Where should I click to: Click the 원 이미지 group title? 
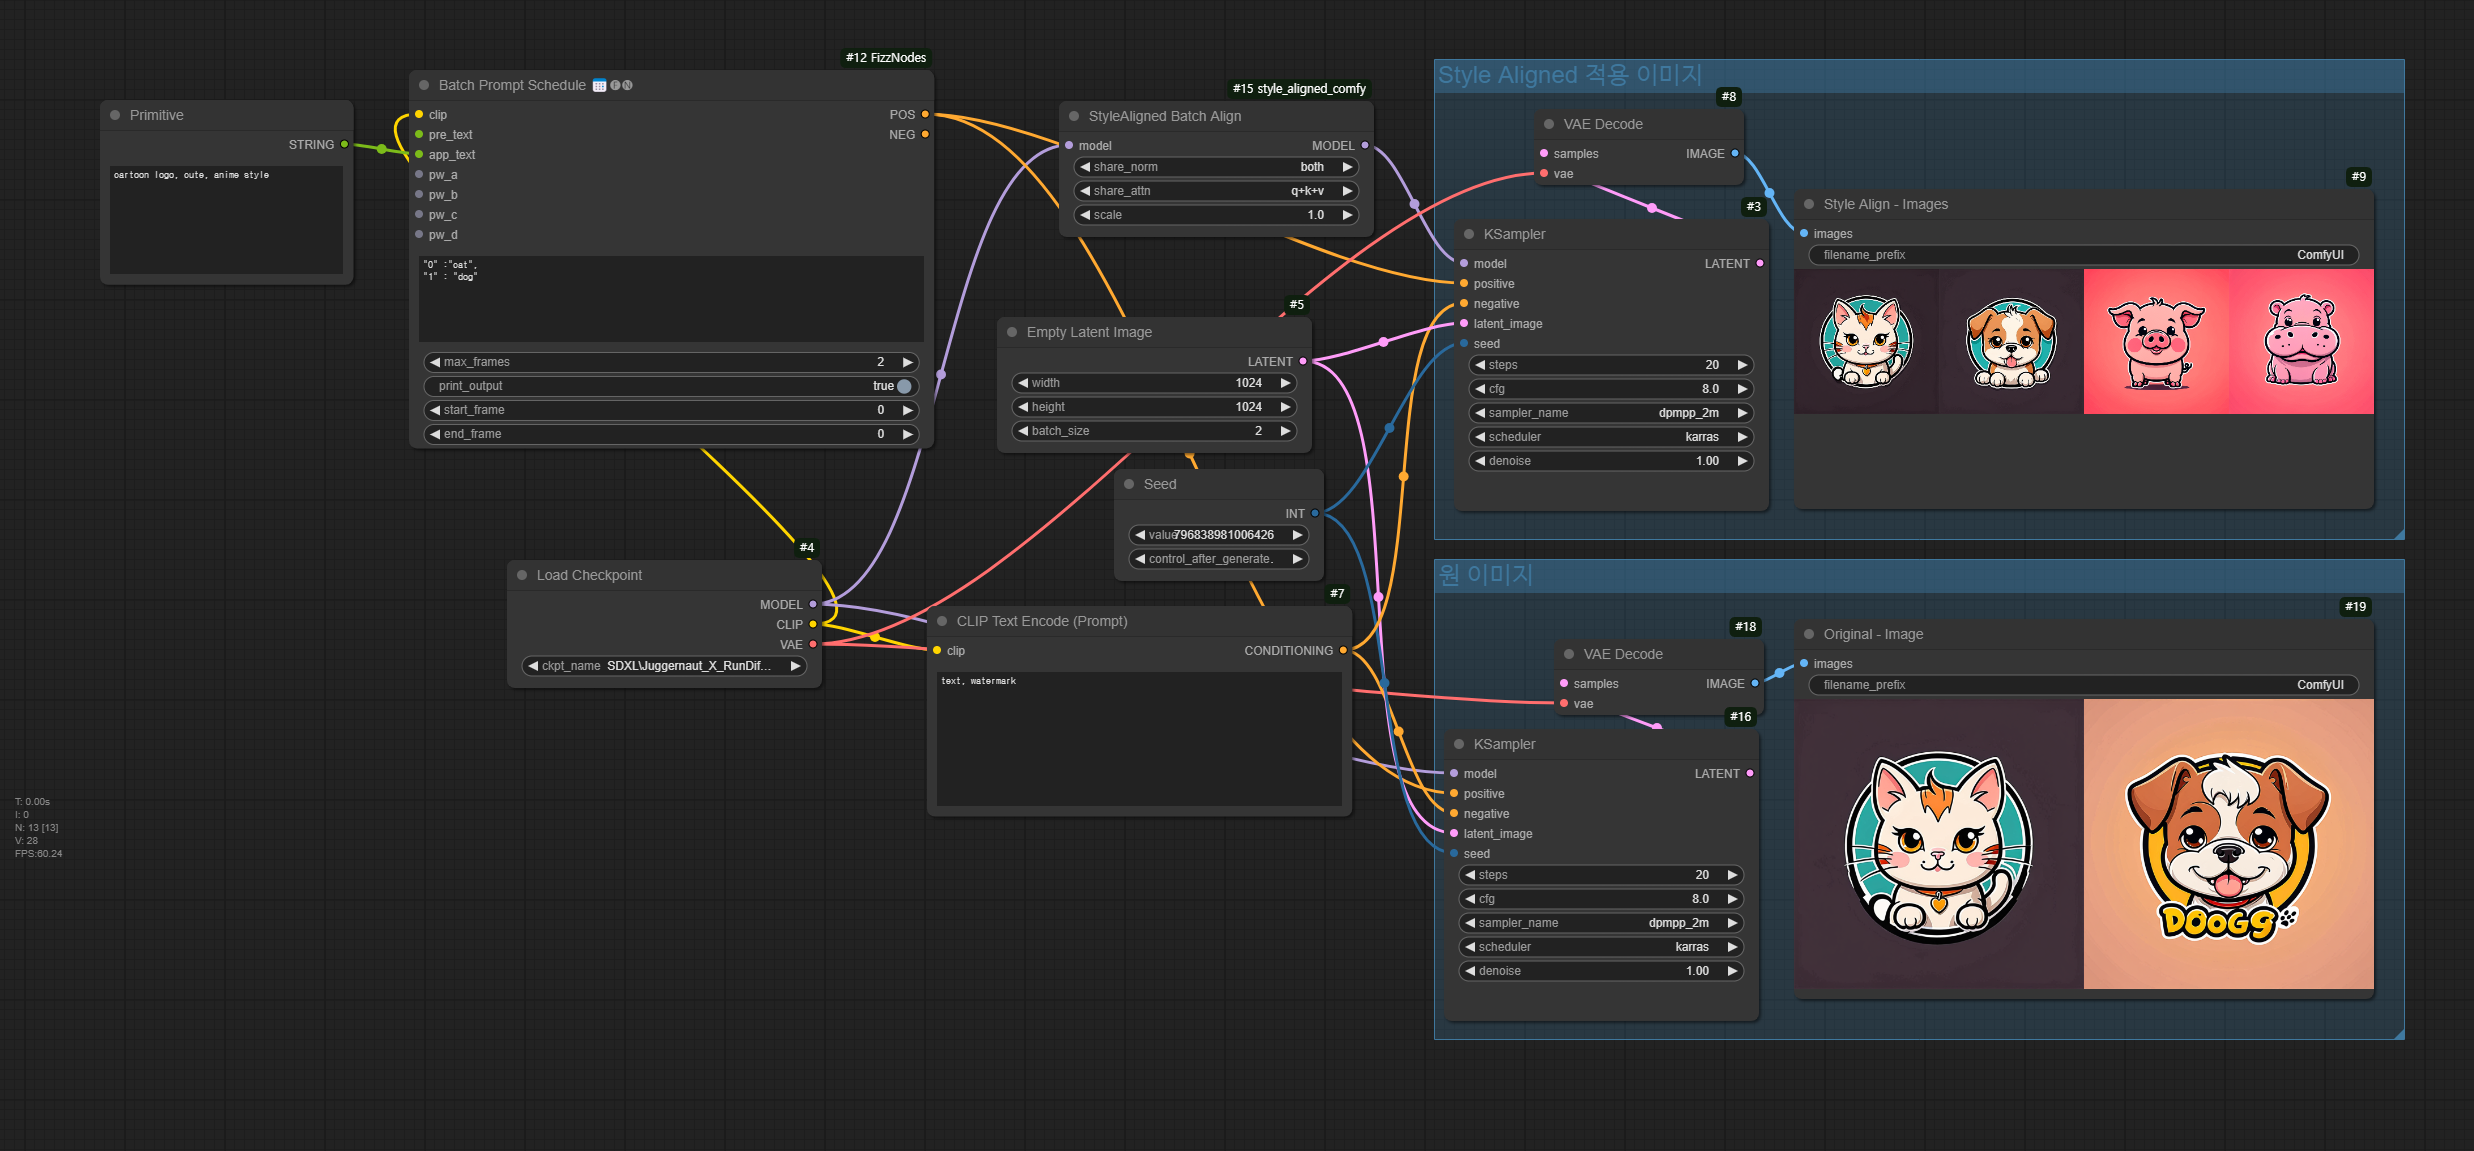[x=1485, y=575]
